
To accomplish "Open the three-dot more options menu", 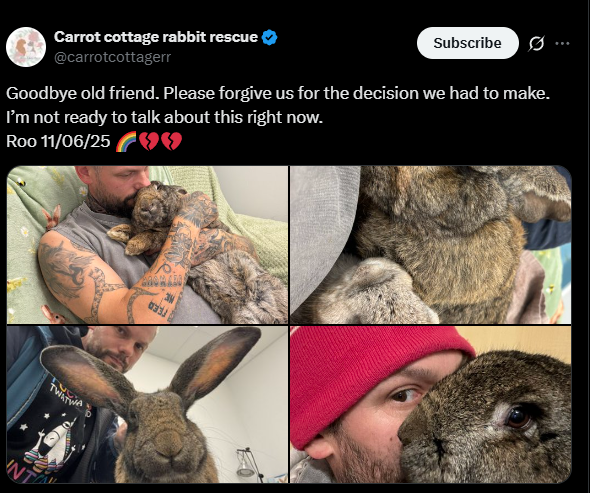I will [x=562, y=43].
